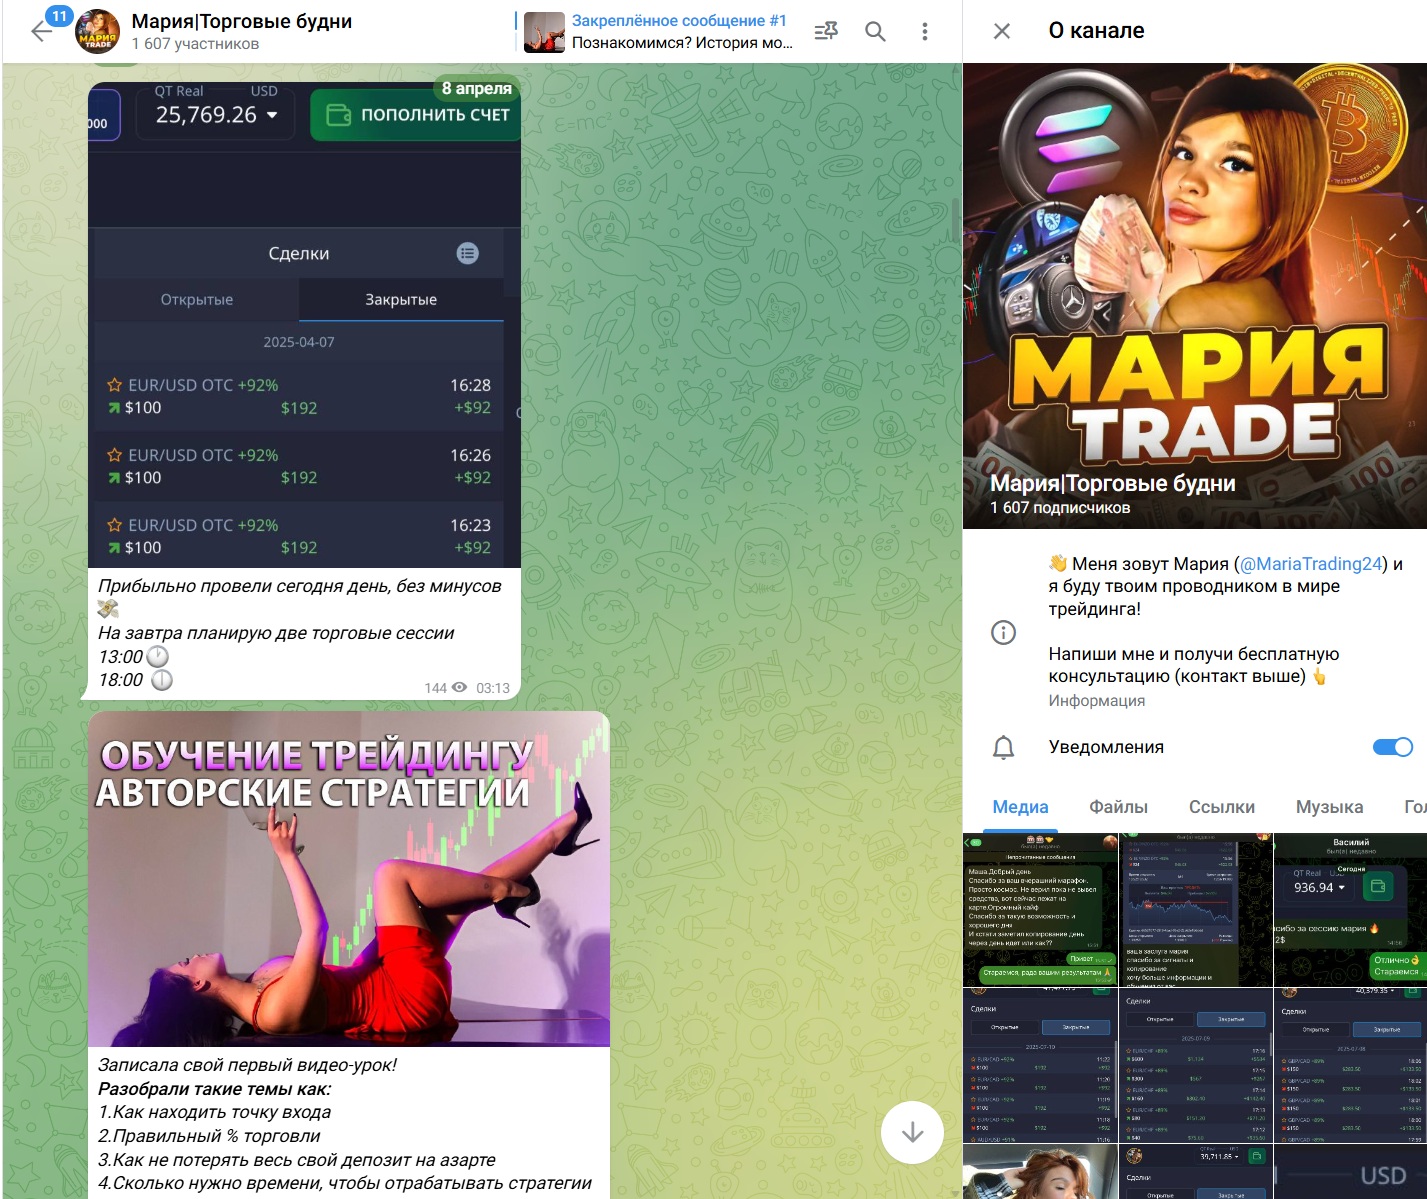Open the pinned messages list icon
This screenshot has height=1199, width=1427.
(x=826, y=31)
